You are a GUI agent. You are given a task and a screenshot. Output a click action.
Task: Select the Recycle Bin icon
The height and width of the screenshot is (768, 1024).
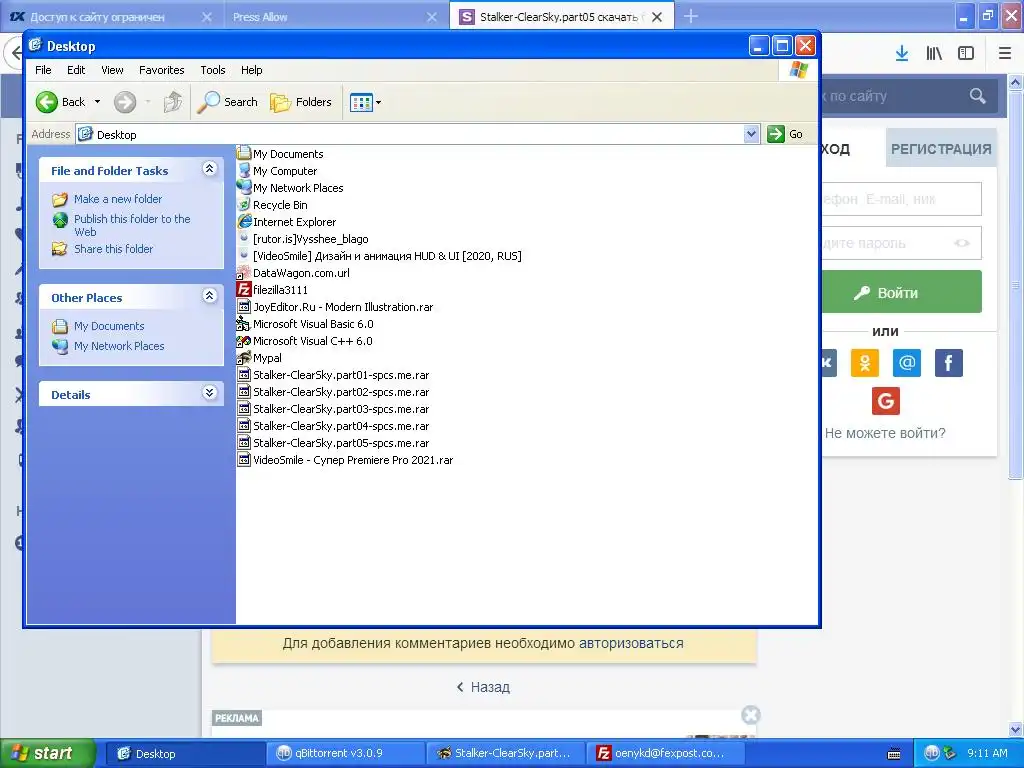click(244, 204)
